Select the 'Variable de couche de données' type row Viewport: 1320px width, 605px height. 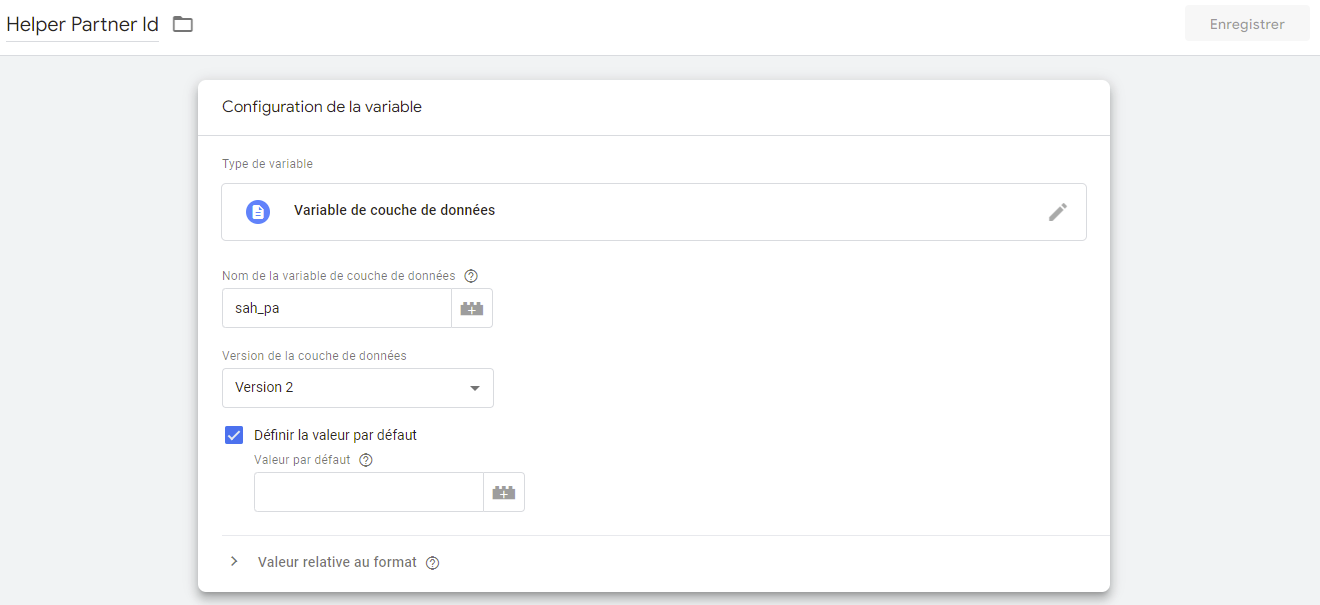pyautogui.click(x=653, y=211)
